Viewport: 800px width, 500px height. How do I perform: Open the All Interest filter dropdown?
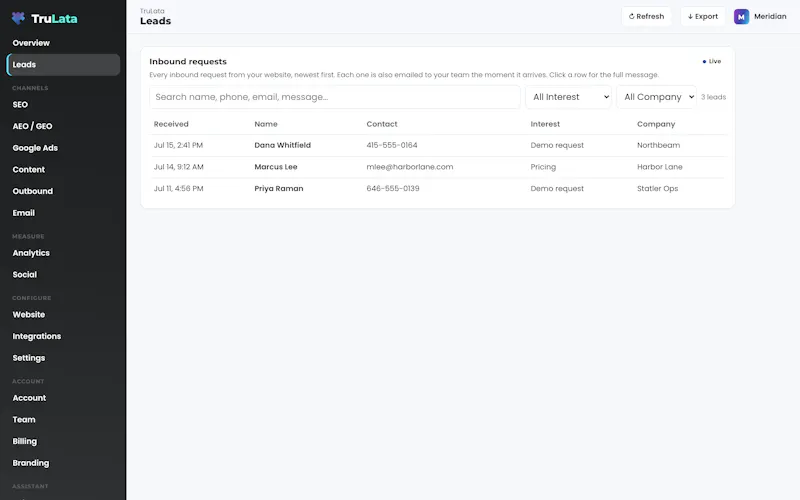point(568,97)
